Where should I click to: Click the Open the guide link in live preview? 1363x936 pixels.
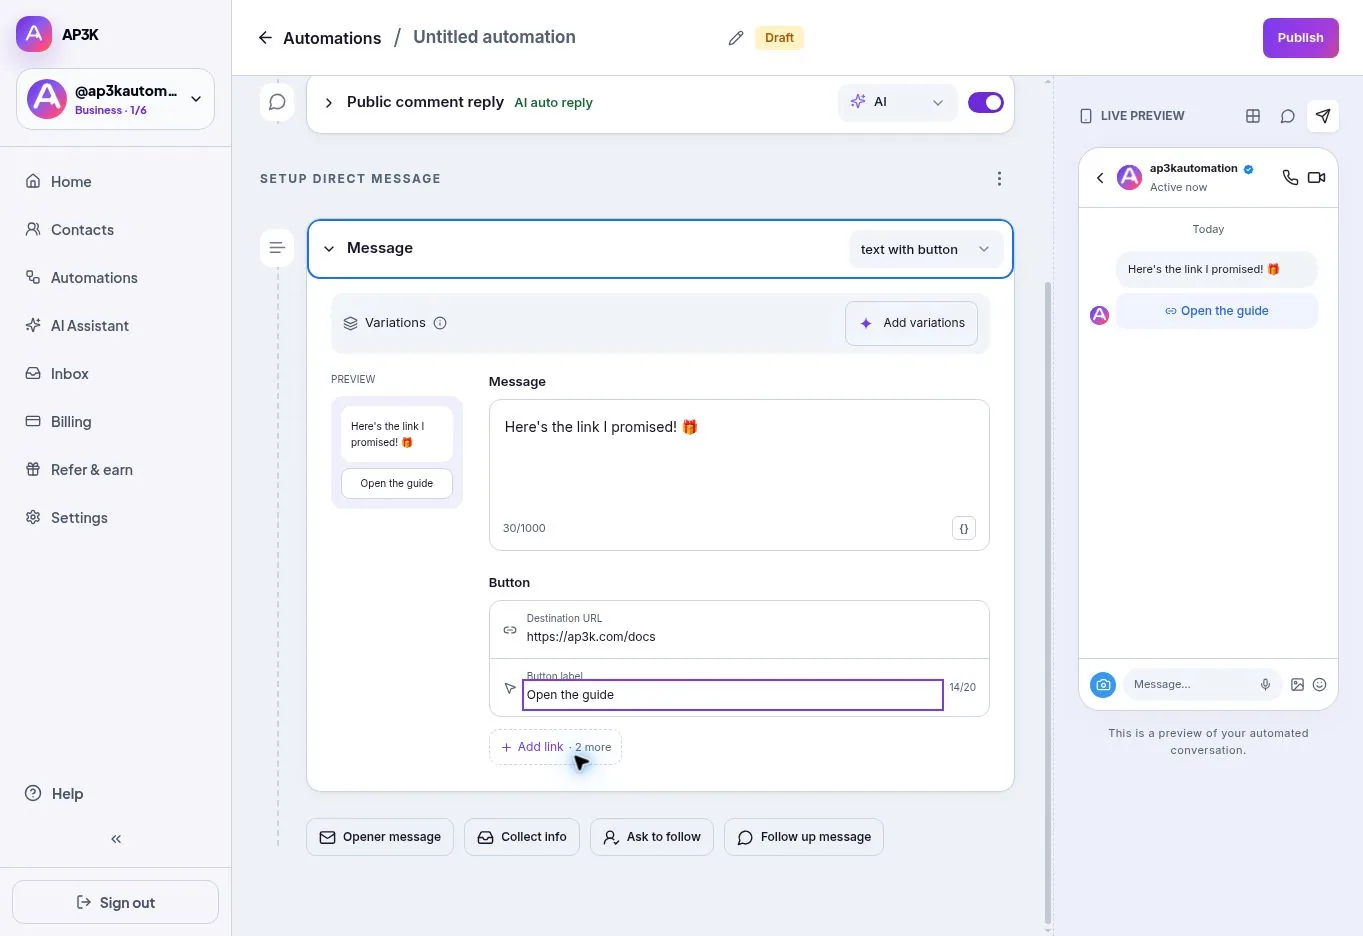coord(1217,311)
